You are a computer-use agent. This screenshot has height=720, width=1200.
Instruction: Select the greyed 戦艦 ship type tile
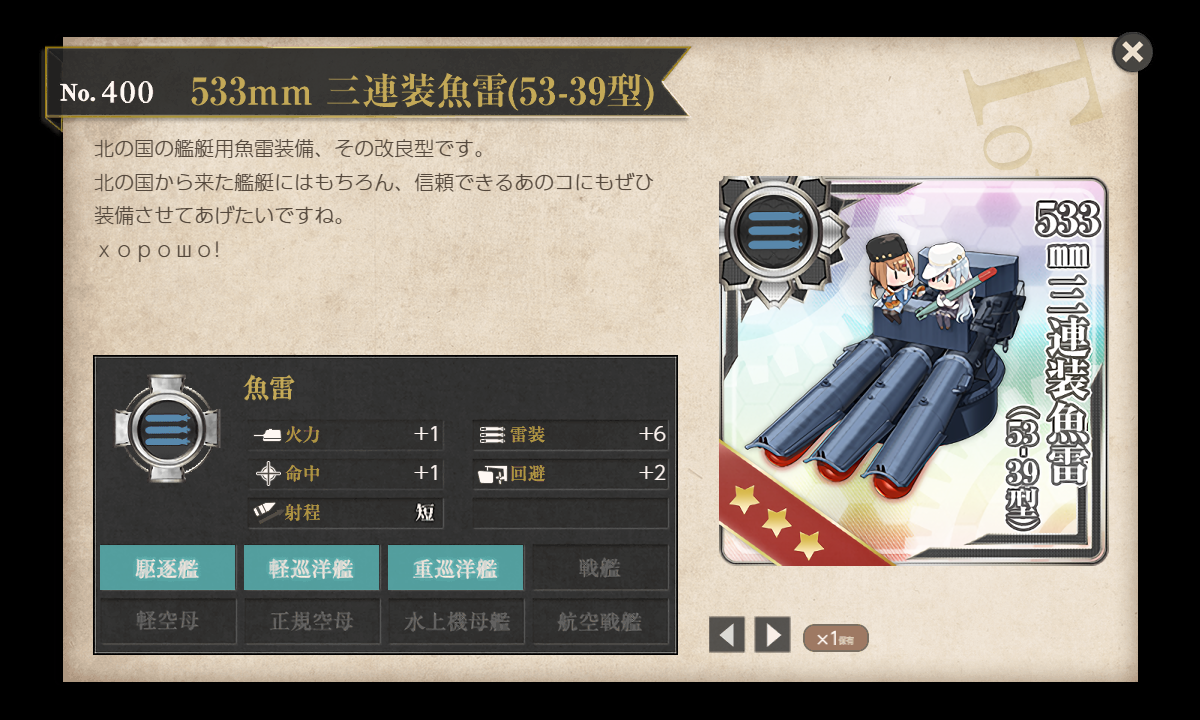pyautogui.click(x=599, y=568)
